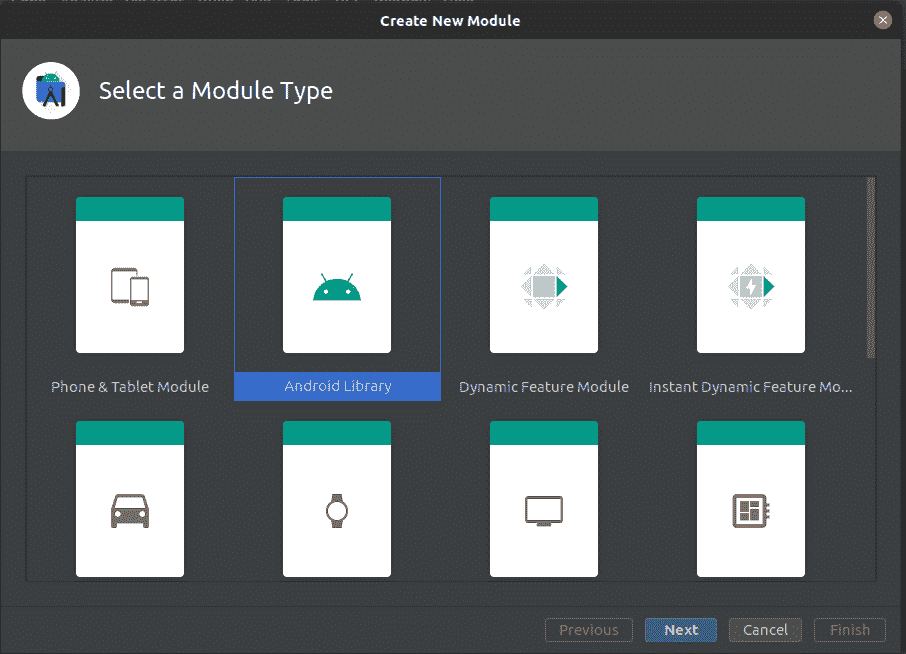Select the car Automotive module icon
Viewport: 906px width, 654px height.
coord(130,510)
